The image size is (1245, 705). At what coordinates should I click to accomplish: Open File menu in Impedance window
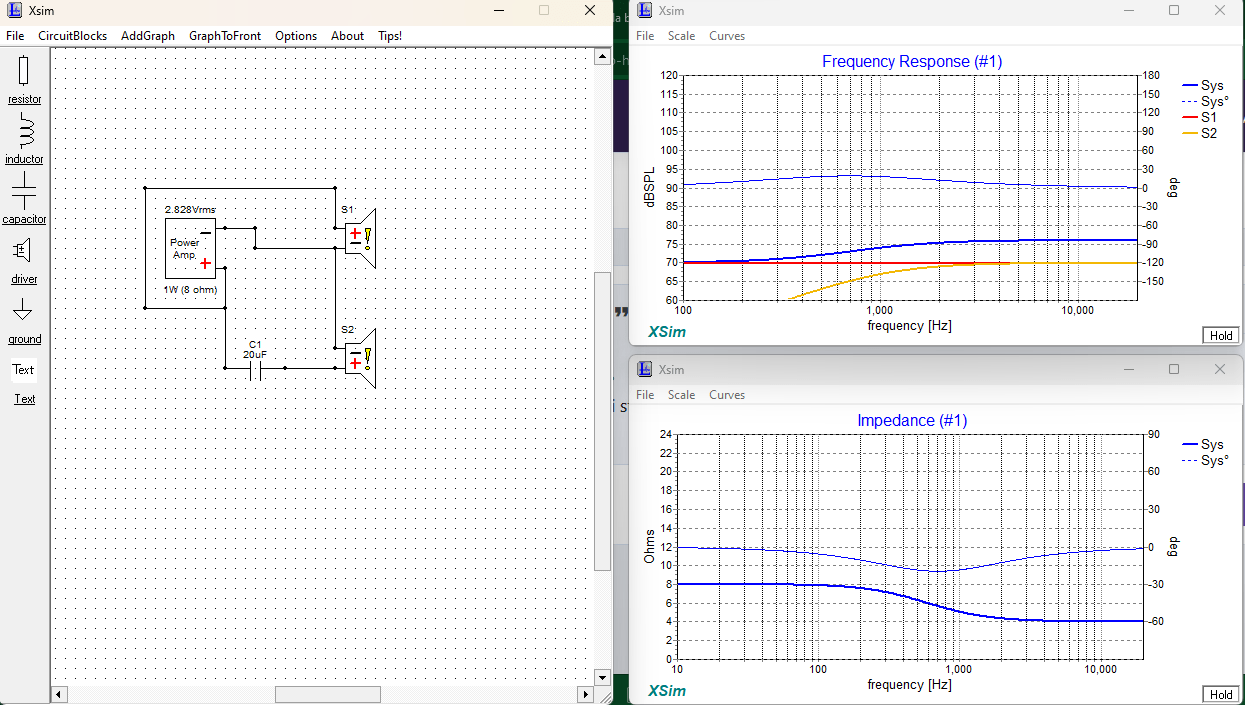click(645, 394)
